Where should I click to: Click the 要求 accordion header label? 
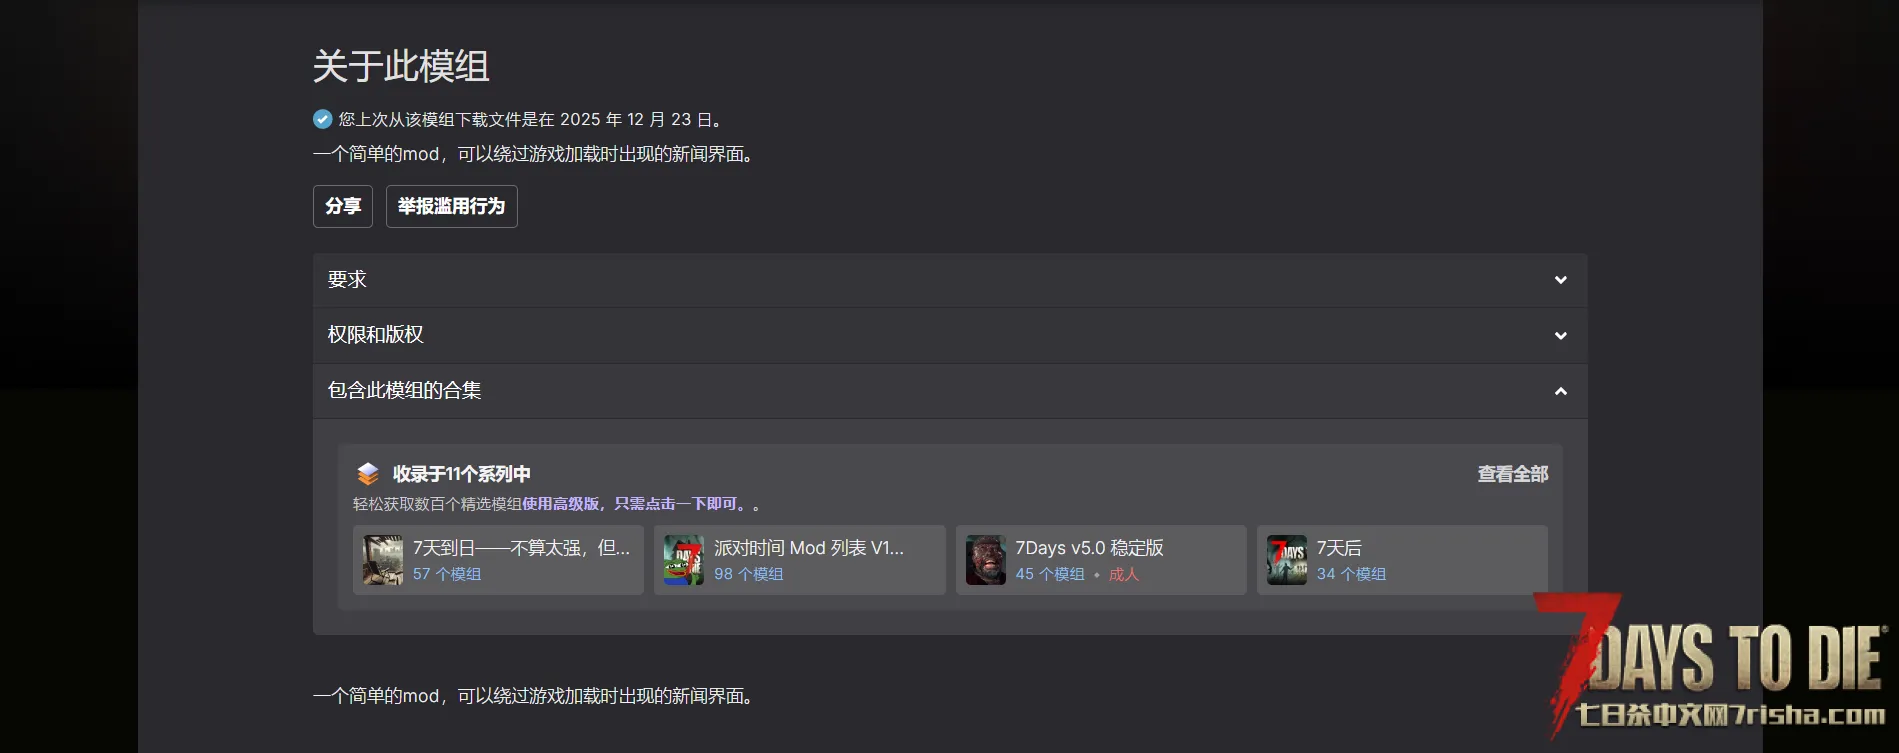(347, 280)
